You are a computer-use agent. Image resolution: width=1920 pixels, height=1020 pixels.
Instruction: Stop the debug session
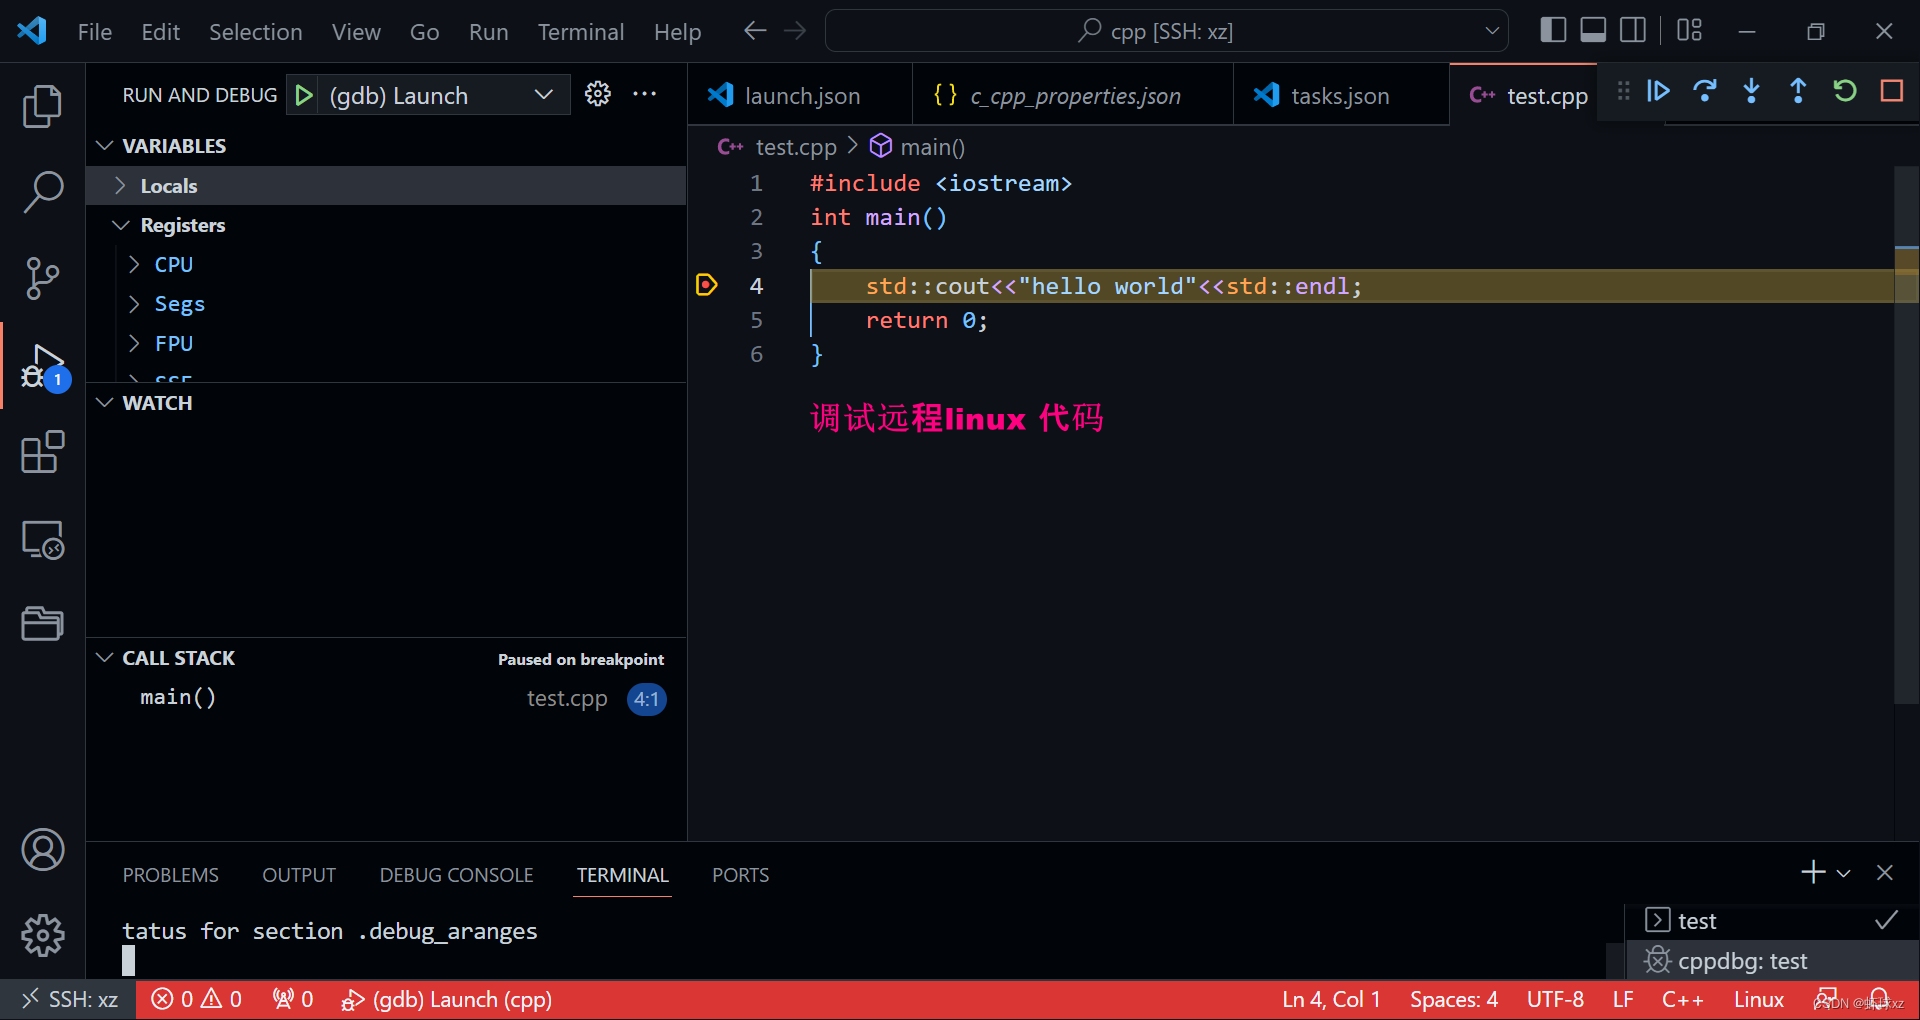tap(1891, 91)
